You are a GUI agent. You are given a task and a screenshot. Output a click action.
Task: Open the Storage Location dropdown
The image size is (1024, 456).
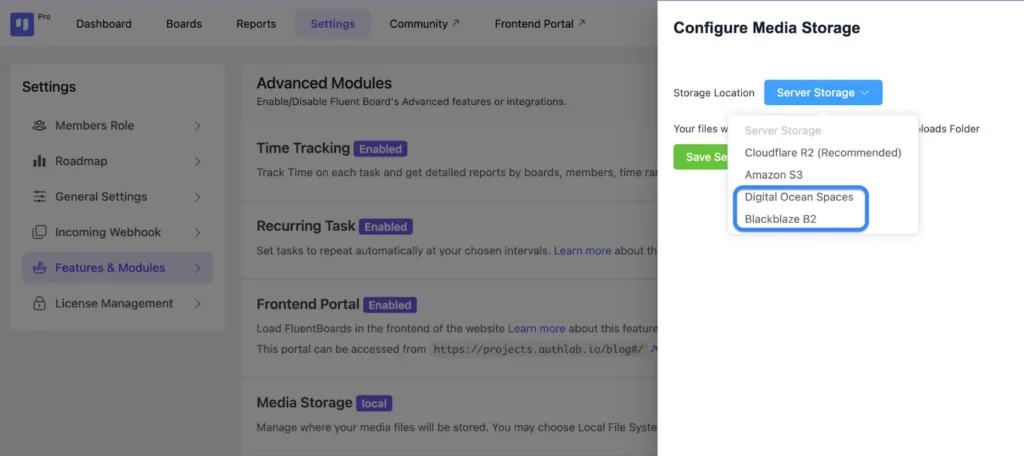822,93
